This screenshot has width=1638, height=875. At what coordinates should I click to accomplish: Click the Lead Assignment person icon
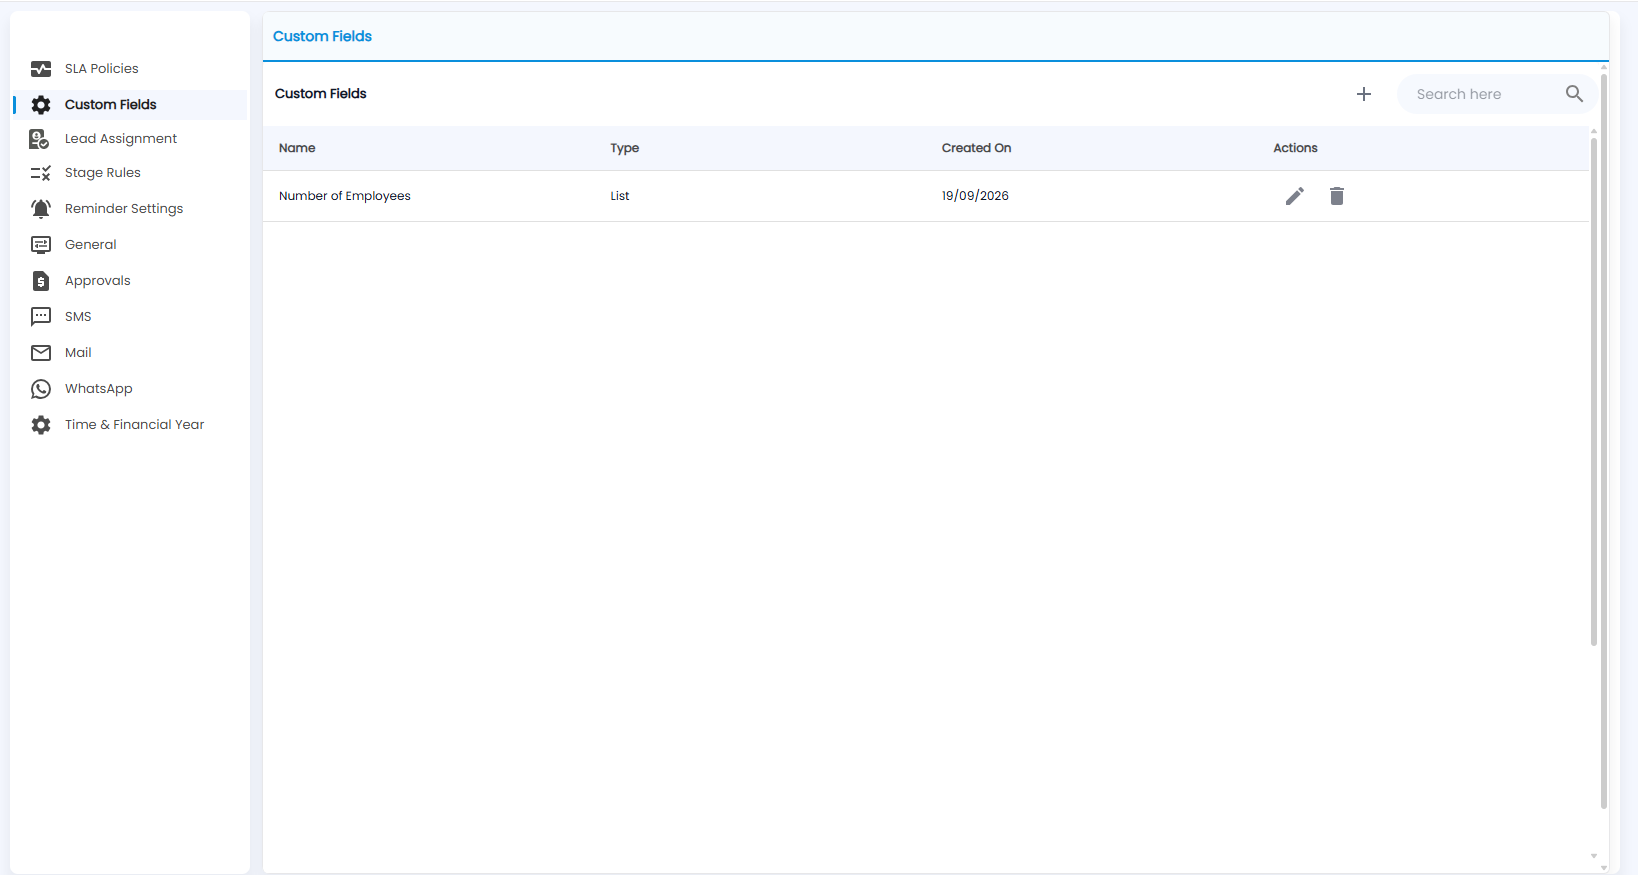40,139
